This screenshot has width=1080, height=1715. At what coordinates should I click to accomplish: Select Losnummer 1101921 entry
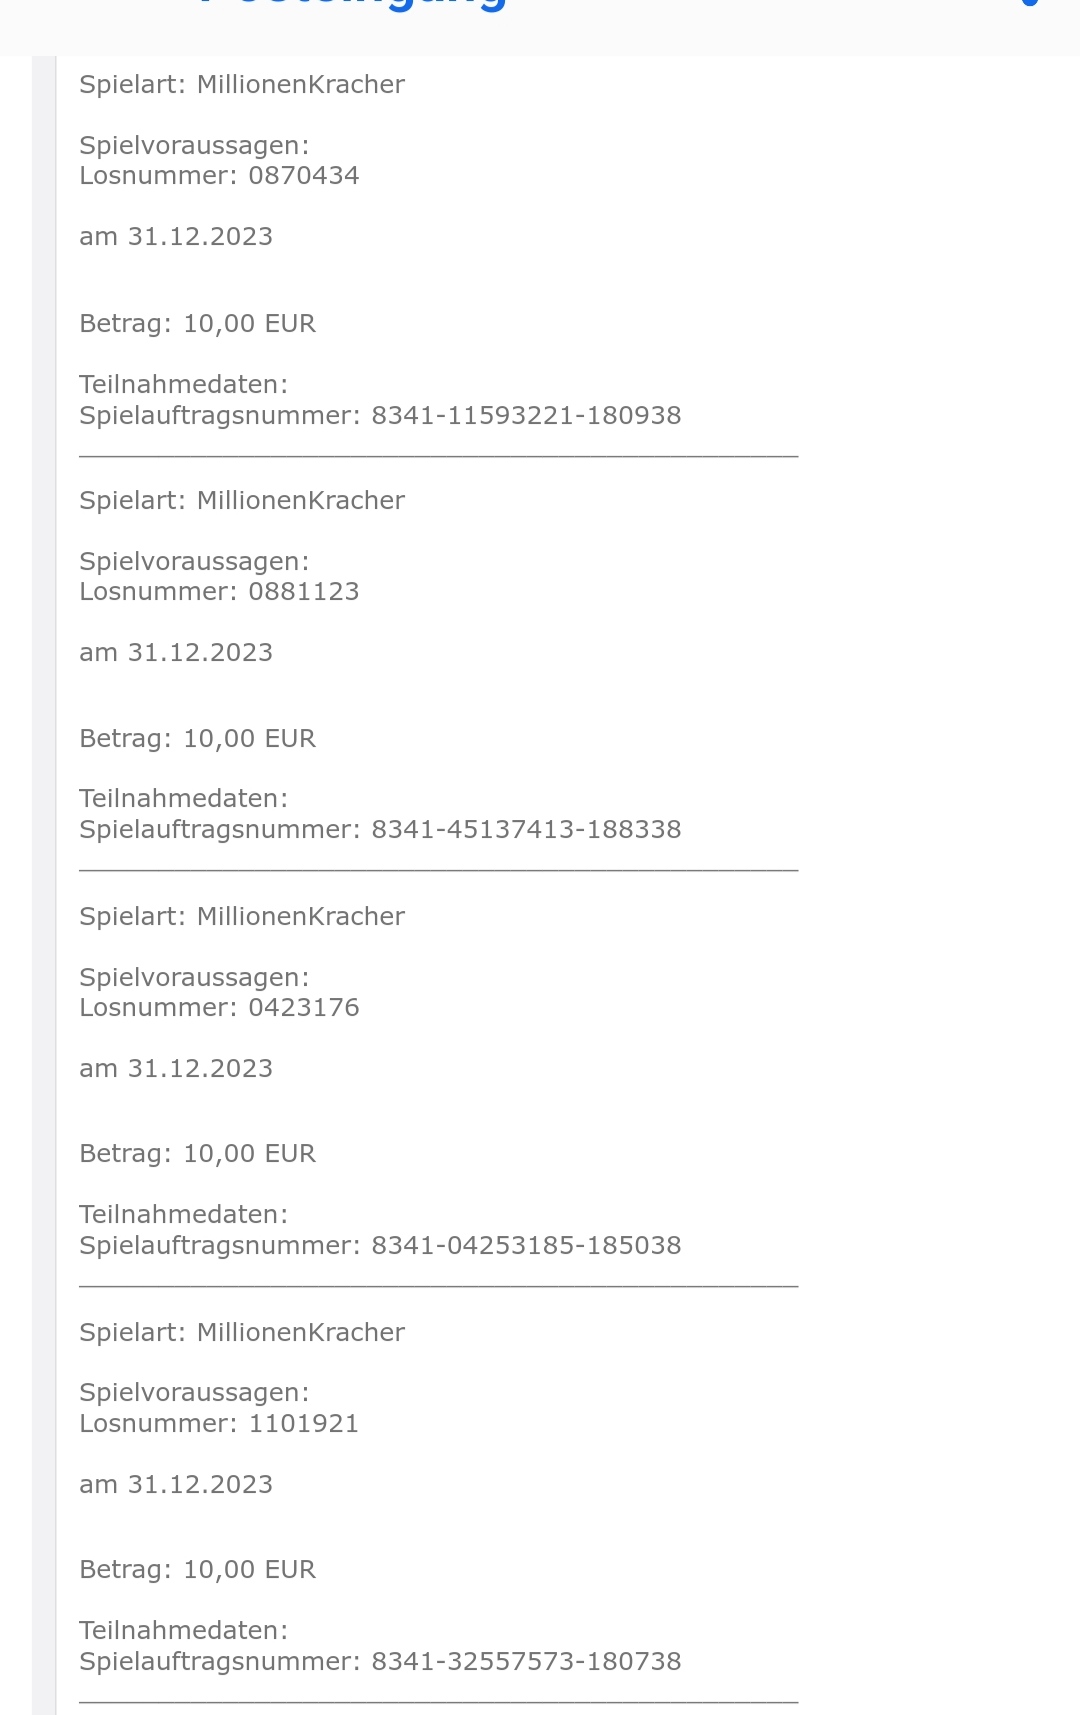219,1424
